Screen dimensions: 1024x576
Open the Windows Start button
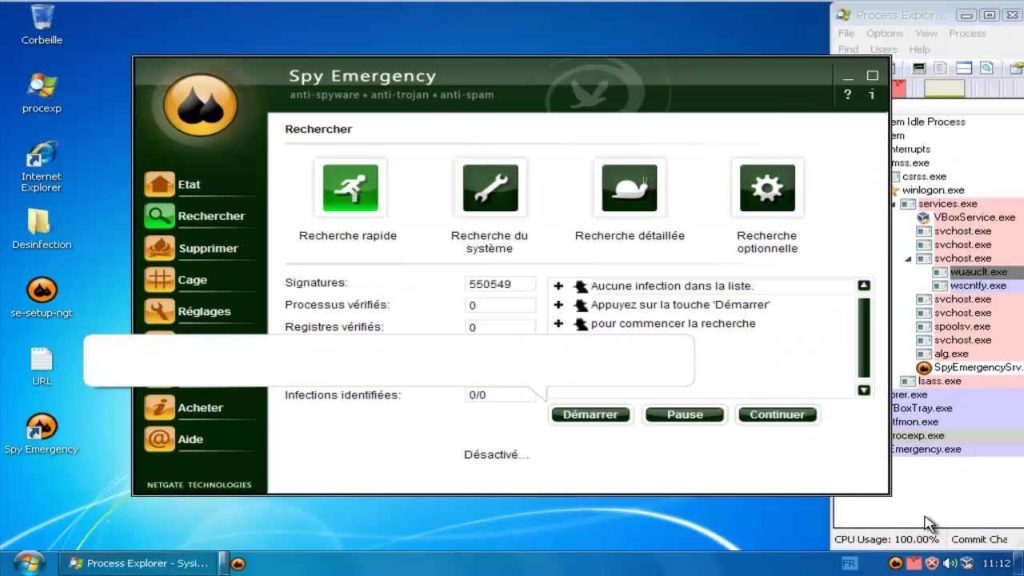pyautogui.click(x=27, y=562)
